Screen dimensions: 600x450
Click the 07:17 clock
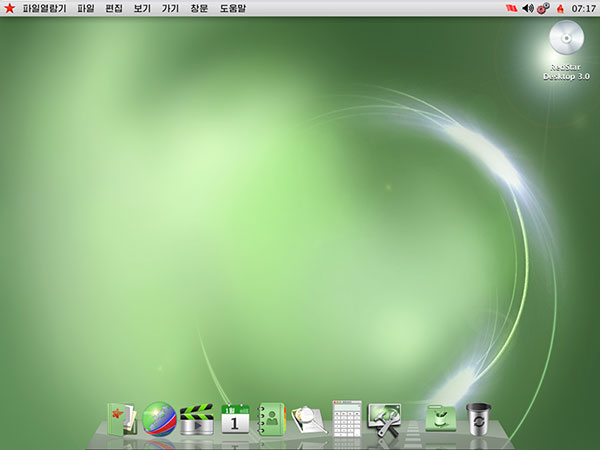(x=583, y=8)
